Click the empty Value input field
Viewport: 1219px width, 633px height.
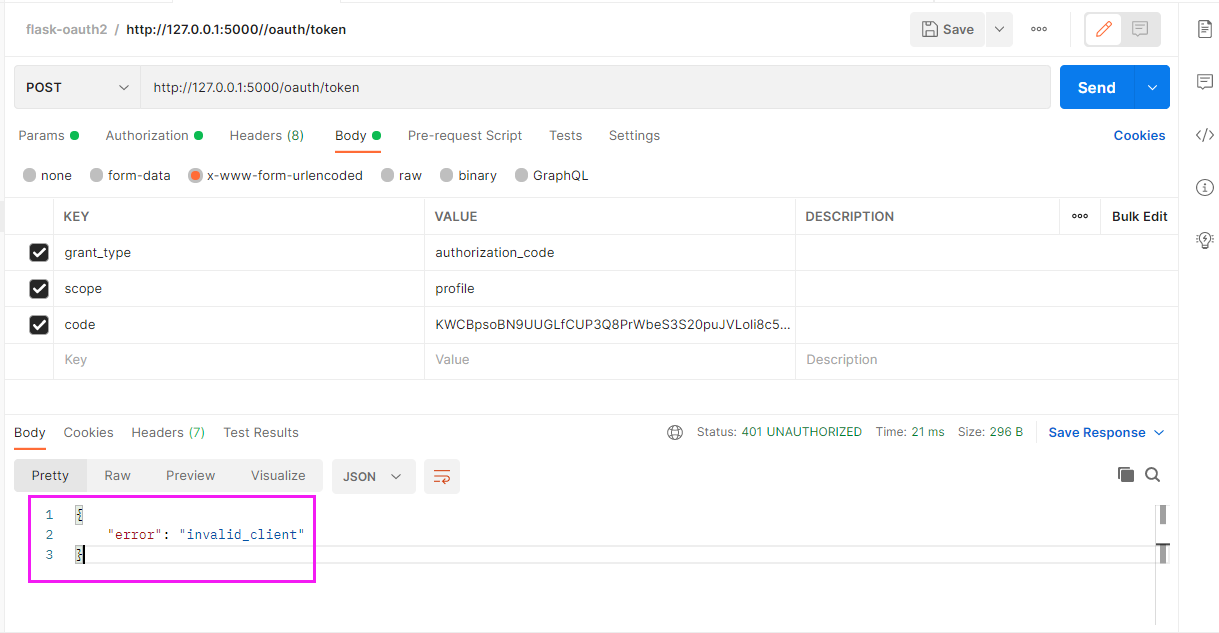pos(610,360)
